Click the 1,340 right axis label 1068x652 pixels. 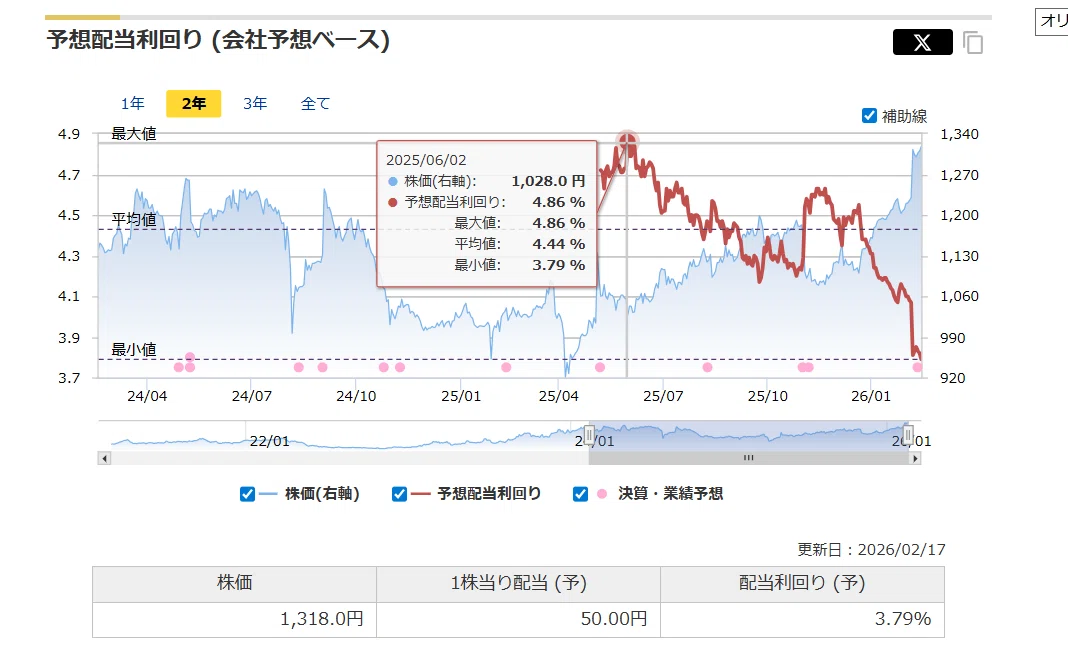tap(960, 134)
